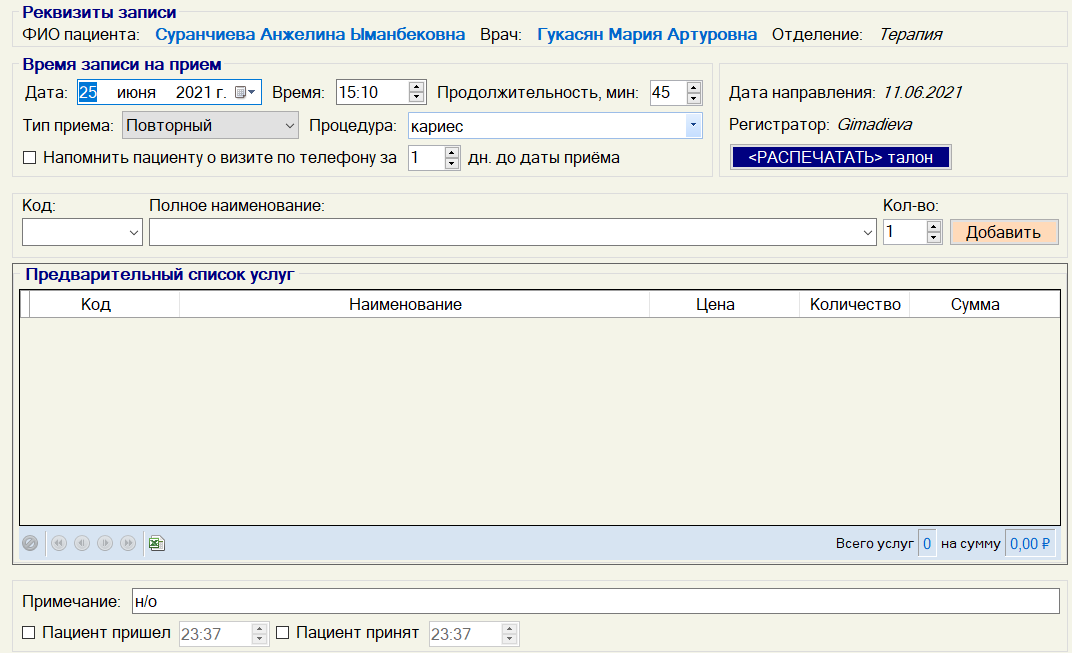Click the cancel circle icon in the services toolbar
Screen dimensions: 1072x653
[30, 543]
